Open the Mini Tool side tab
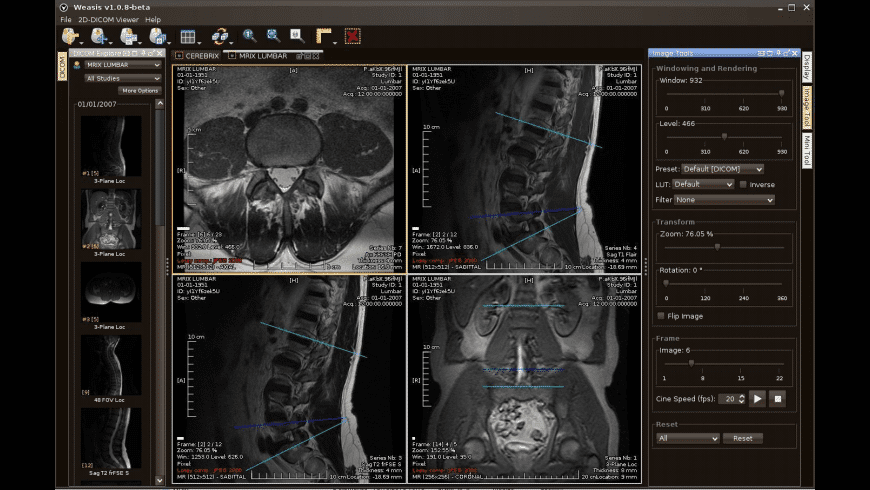 [807, 150]
